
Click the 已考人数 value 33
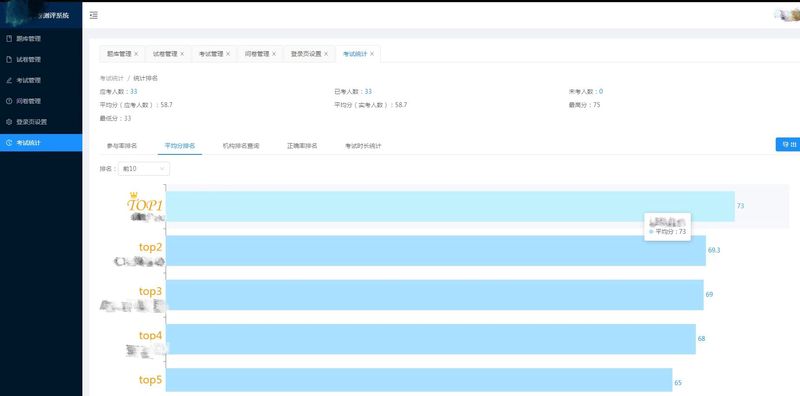click(x=368, y=91)
